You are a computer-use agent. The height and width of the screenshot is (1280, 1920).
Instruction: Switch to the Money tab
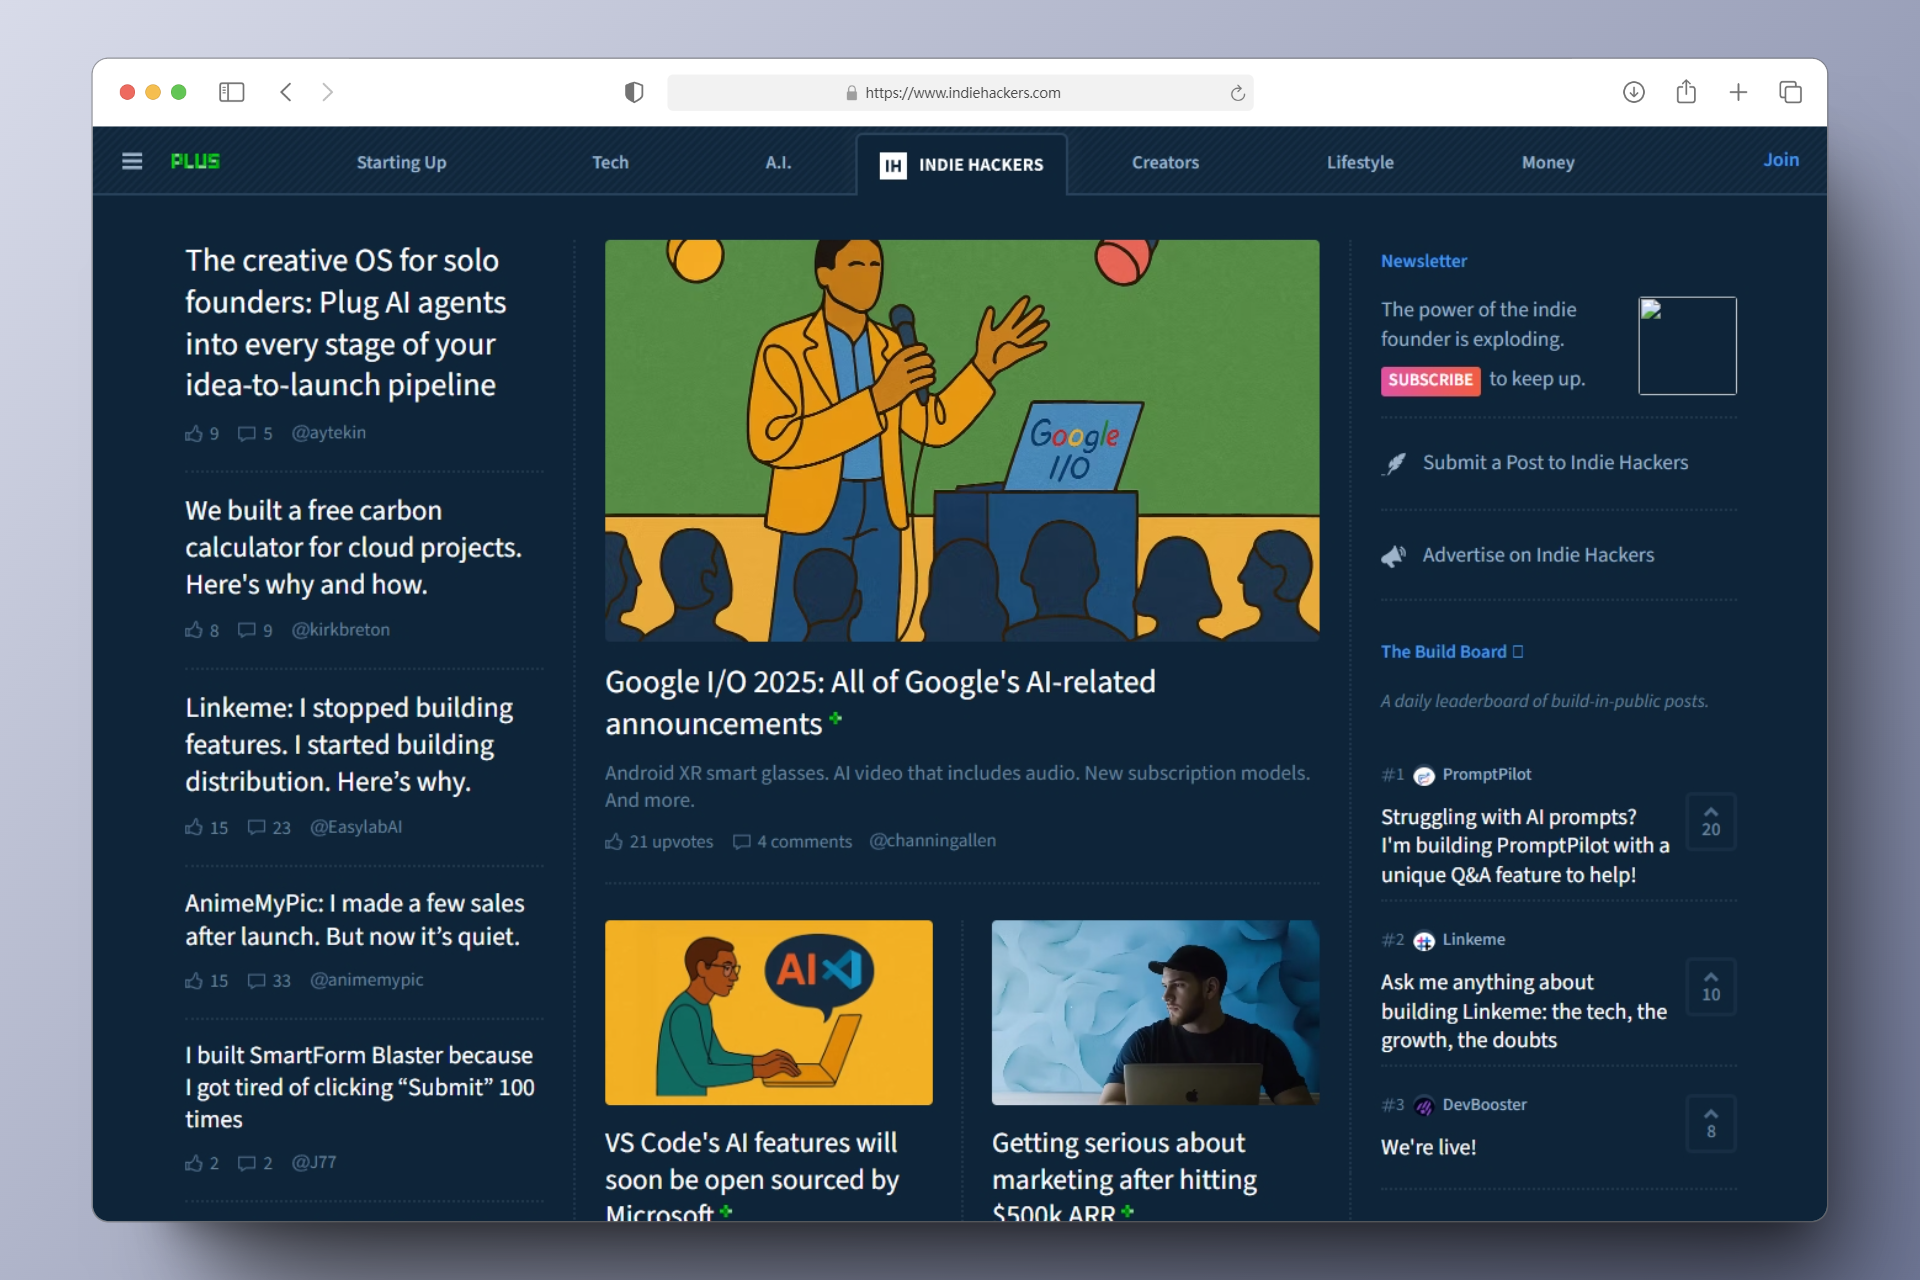point(1548,162)
